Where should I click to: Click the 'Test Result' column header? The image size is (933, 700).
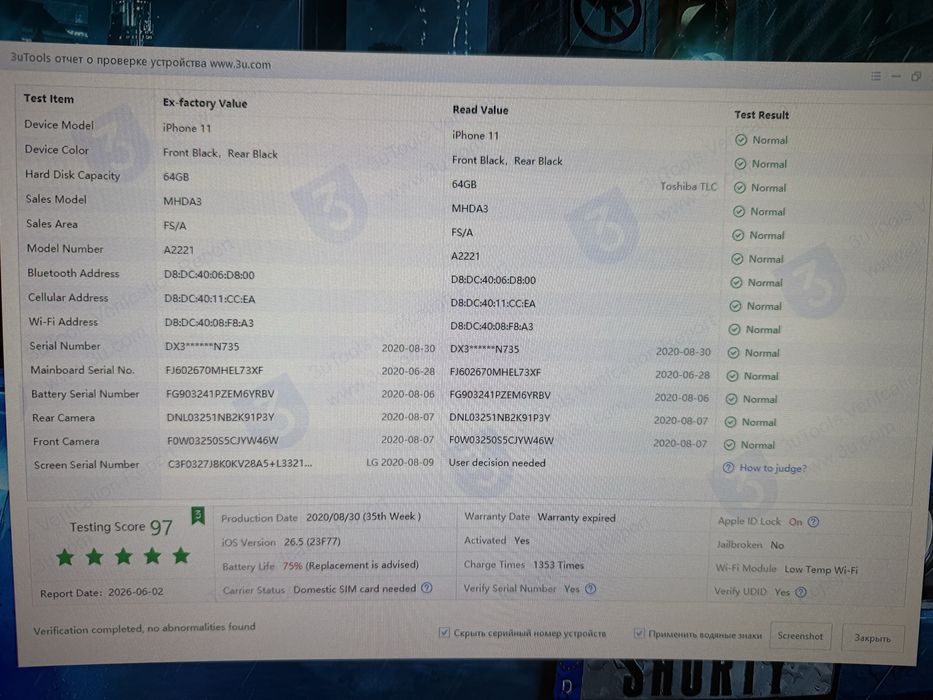762,115
